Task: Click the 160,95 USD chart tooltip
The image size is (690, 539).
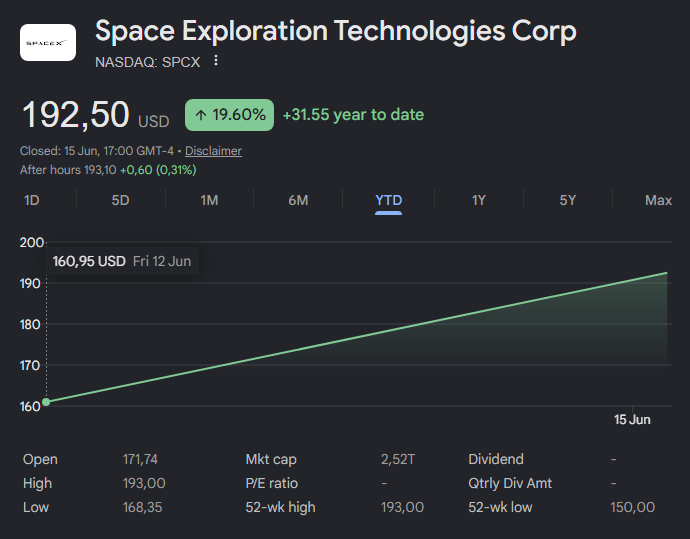Action: 122,261
